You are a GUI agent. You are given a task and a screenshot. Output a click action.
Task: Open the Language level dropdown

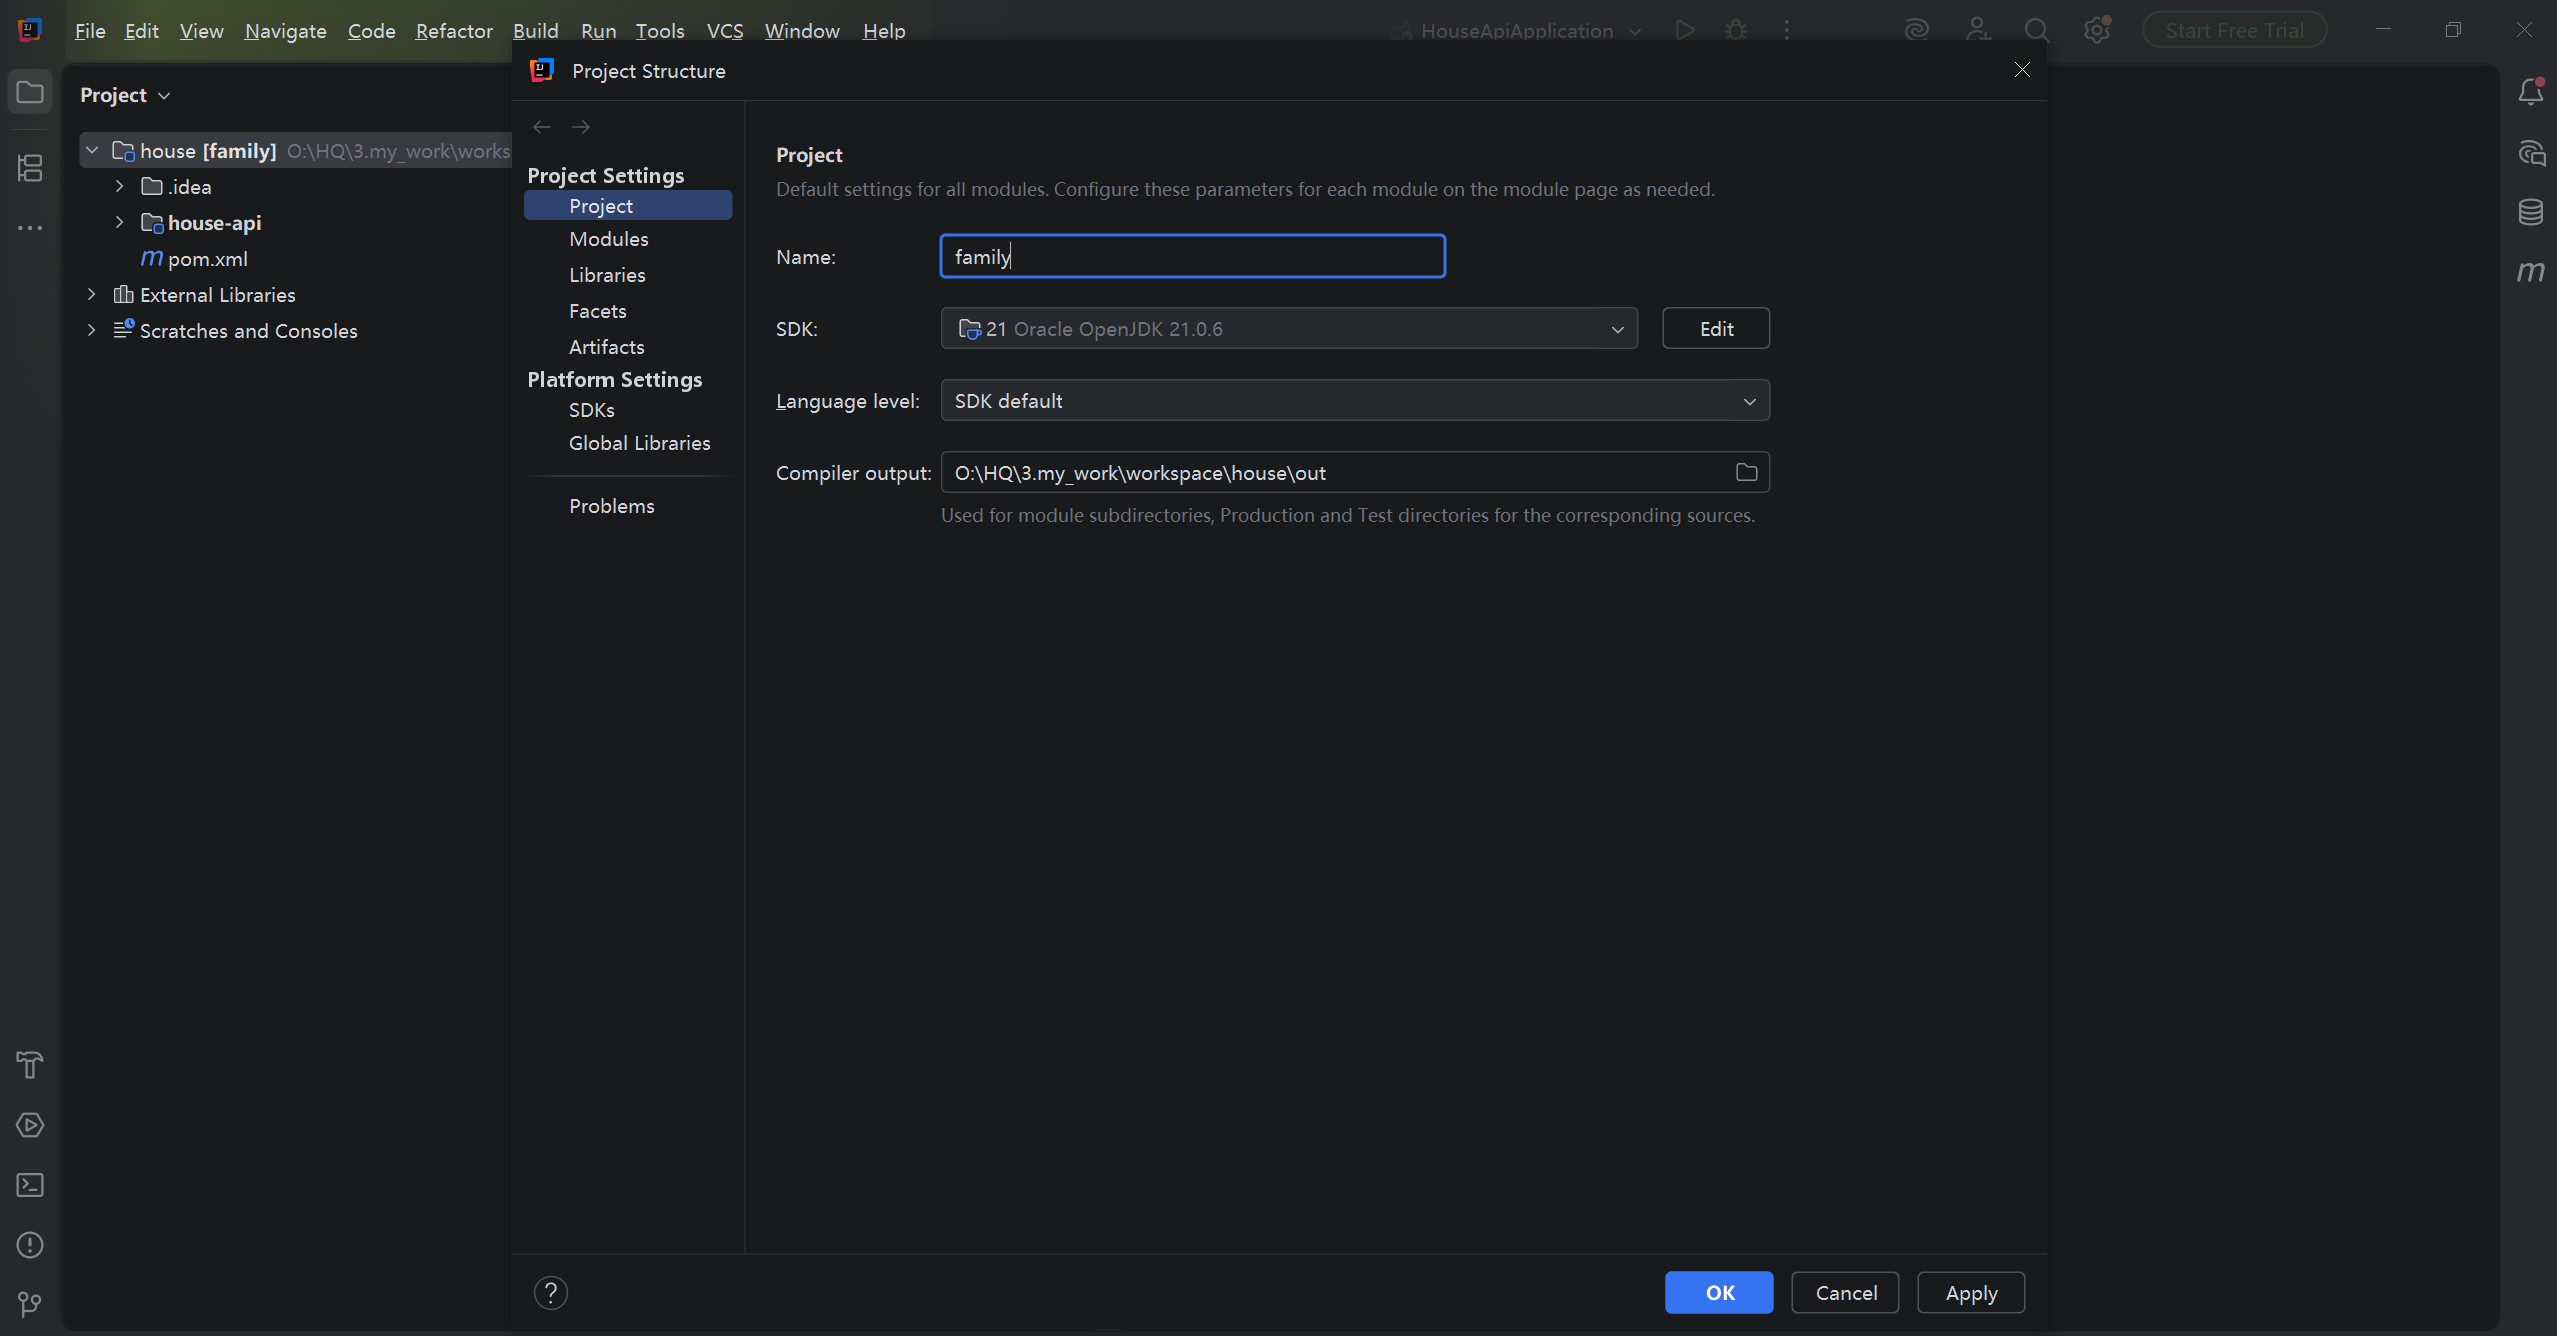(1354, 401)
